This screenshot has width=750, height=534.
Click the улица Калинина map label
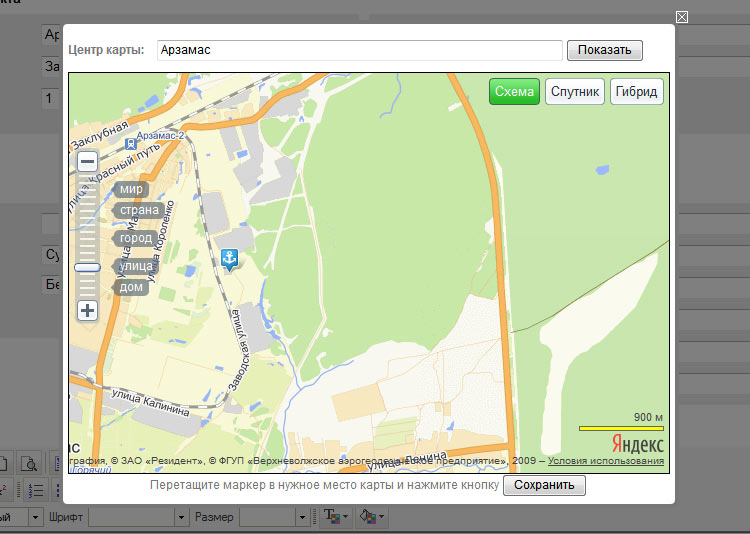point(150,403)
